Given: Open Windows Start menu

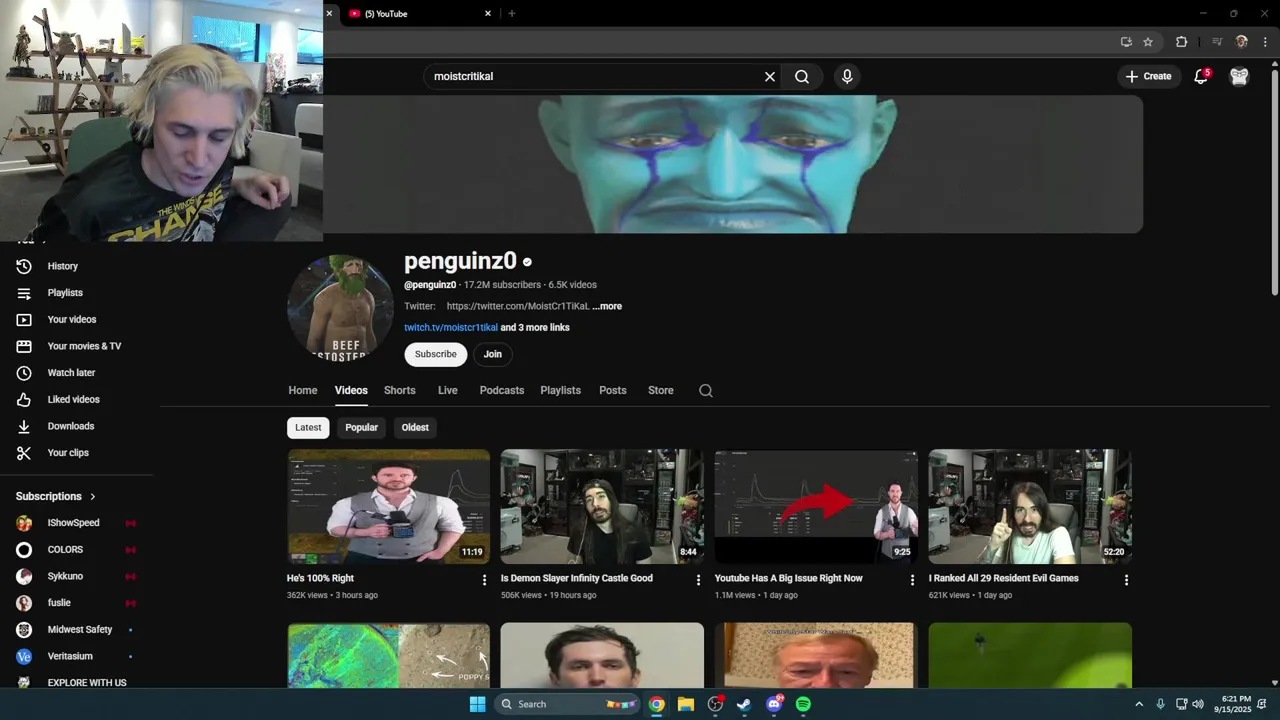Looking at the screenshot, I should (x=477, y=704).
